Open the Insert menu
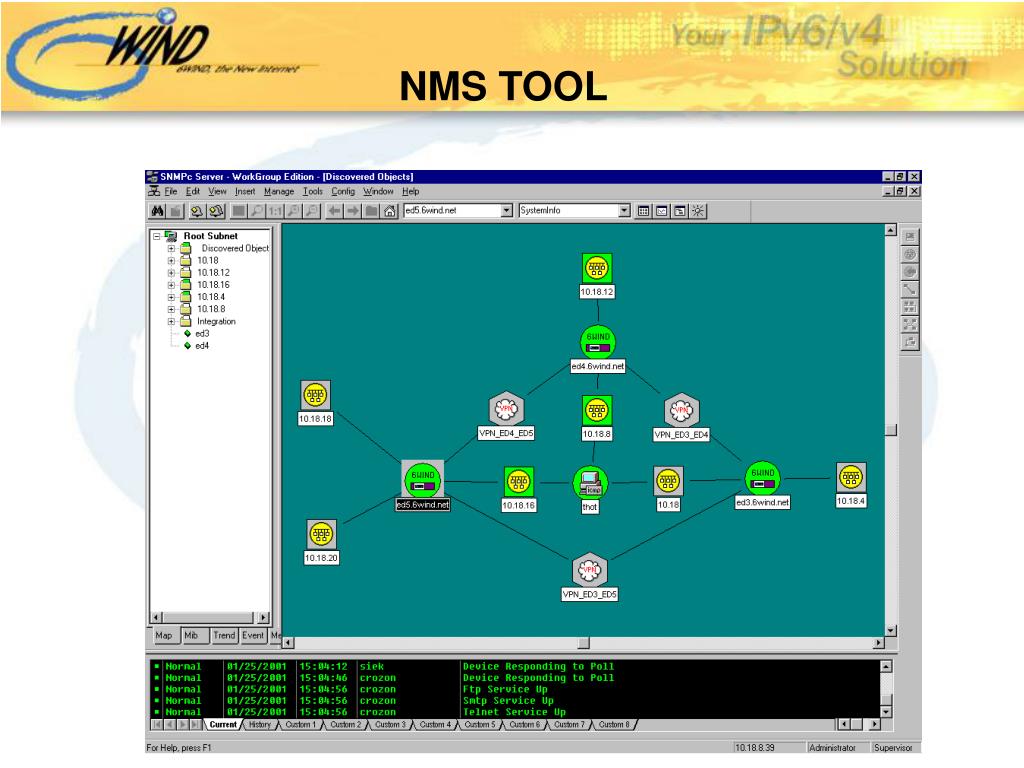This screenshot has width=1024, height=768. 245,191
